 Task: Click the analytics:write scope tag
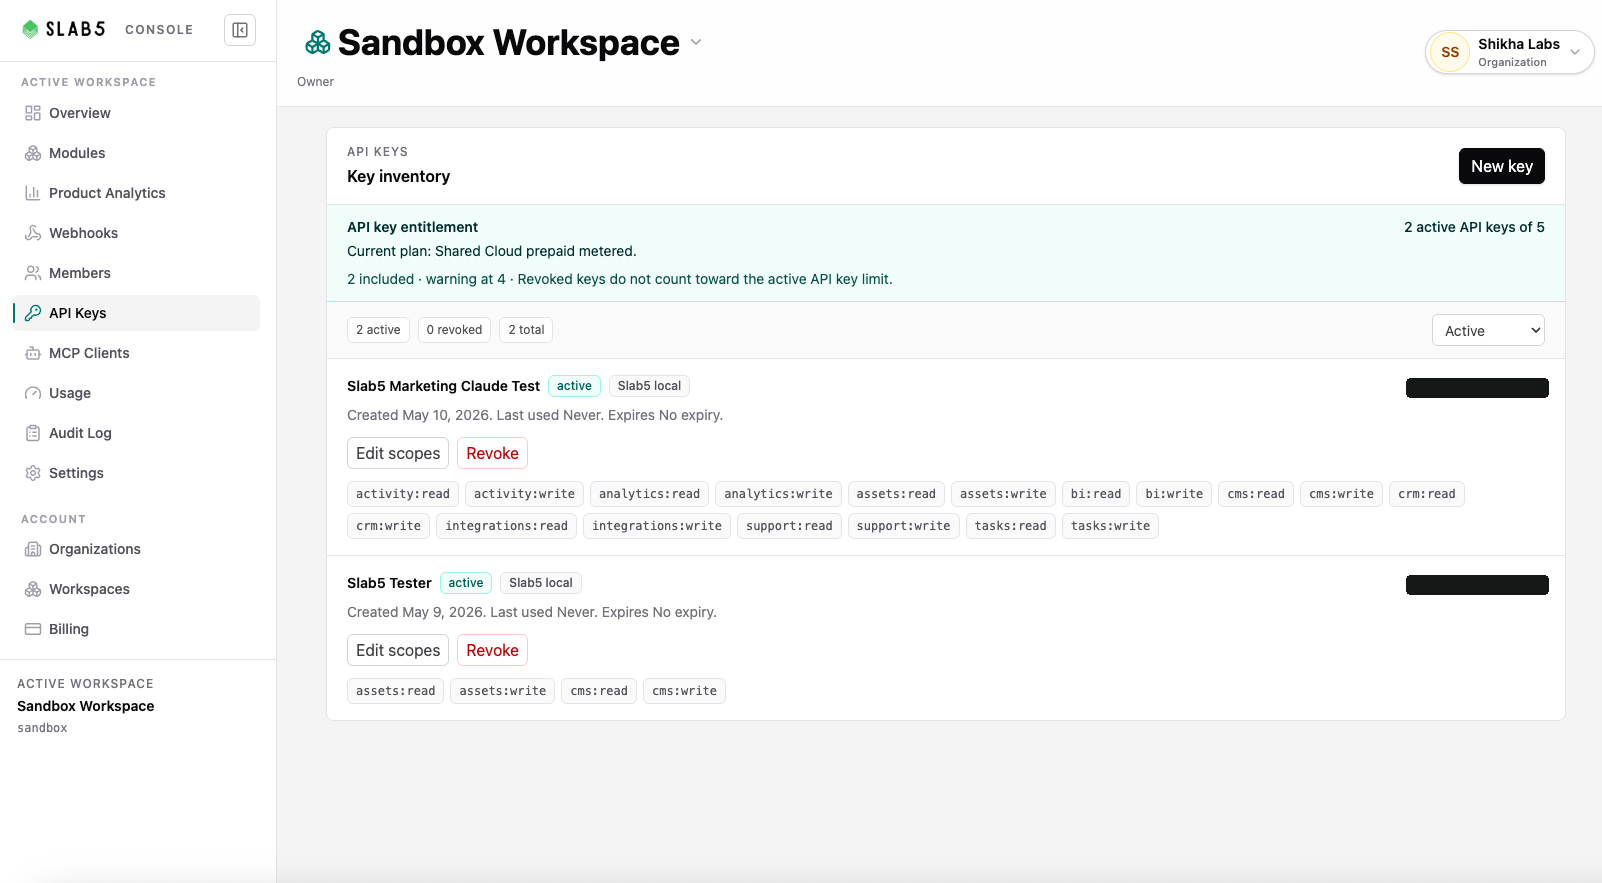click(778, 494)
